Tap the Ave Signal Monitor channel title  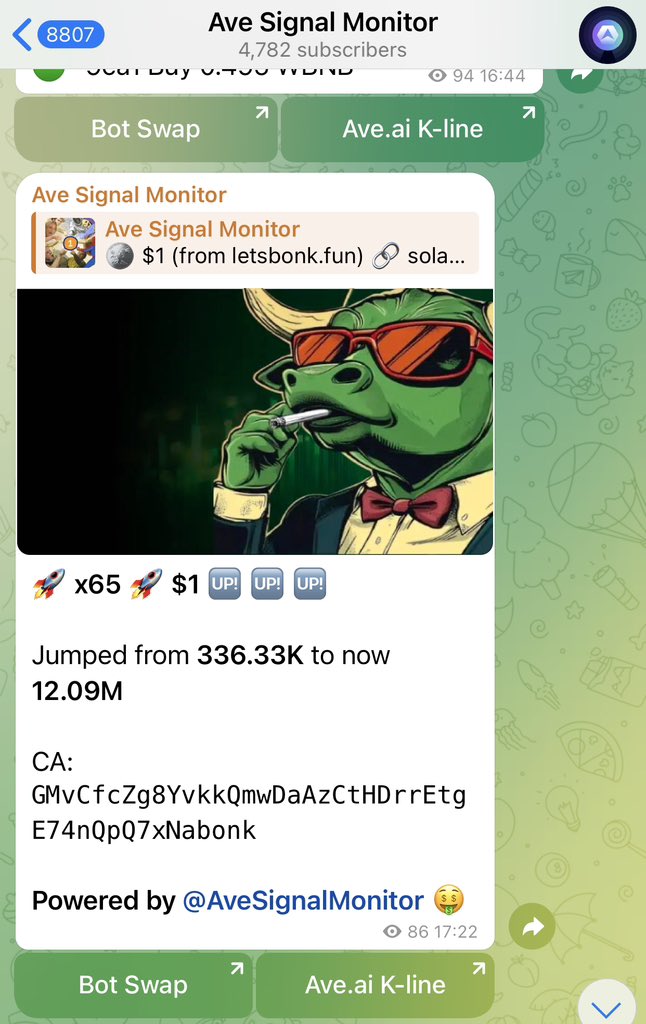click(x=323, y=22)
